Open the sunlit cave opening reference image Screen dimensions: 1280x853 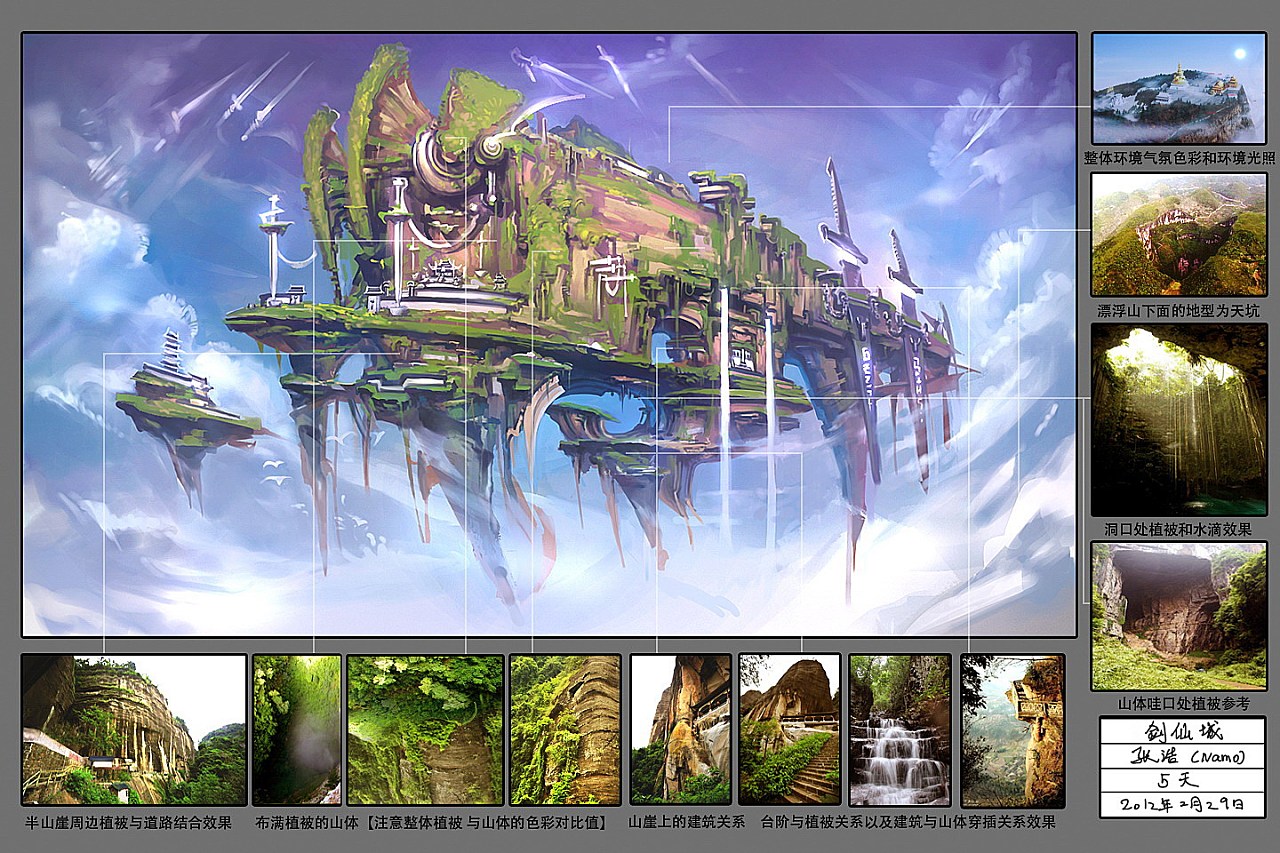(1178, 419)
